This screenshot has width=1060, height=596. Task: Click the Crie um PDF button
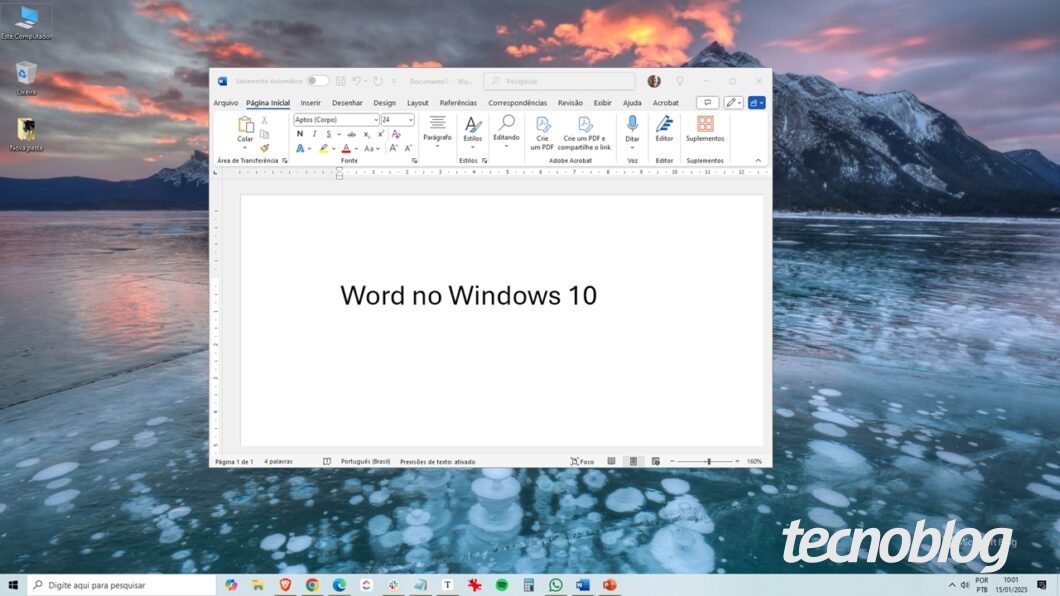click(x=542, y=132)
